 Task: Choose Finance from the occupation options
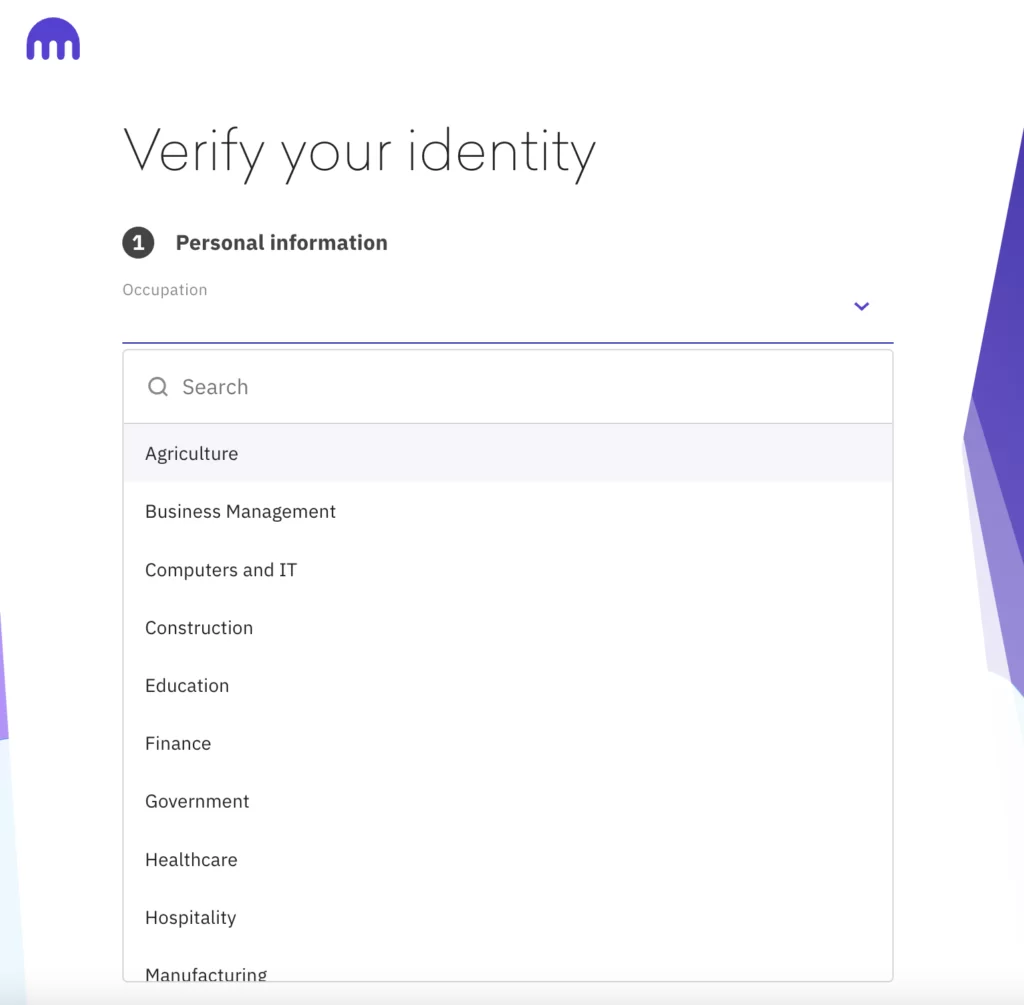coord(178,743)
